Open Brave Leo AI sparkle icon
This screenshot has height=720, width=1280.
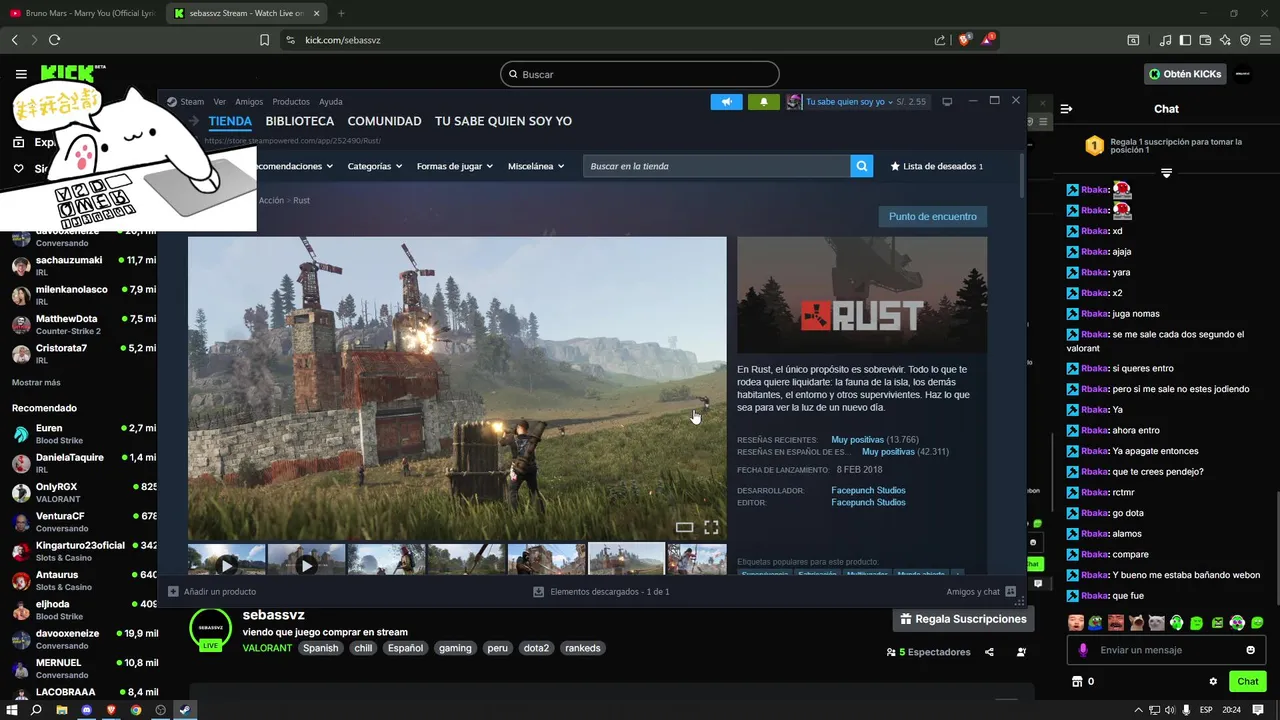[x=1226, y=40]
